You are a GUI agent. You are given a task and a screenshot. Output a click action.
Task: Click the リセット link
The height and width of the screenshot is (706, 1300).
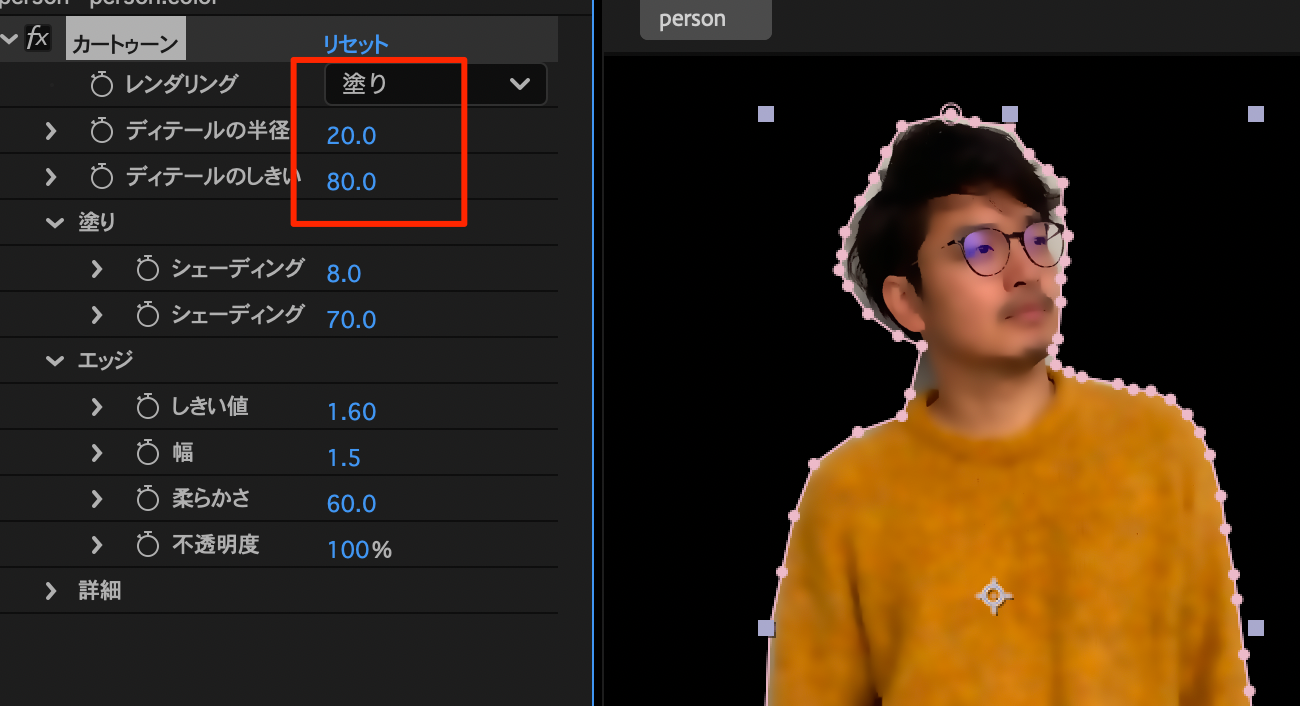tap(355, 44)
